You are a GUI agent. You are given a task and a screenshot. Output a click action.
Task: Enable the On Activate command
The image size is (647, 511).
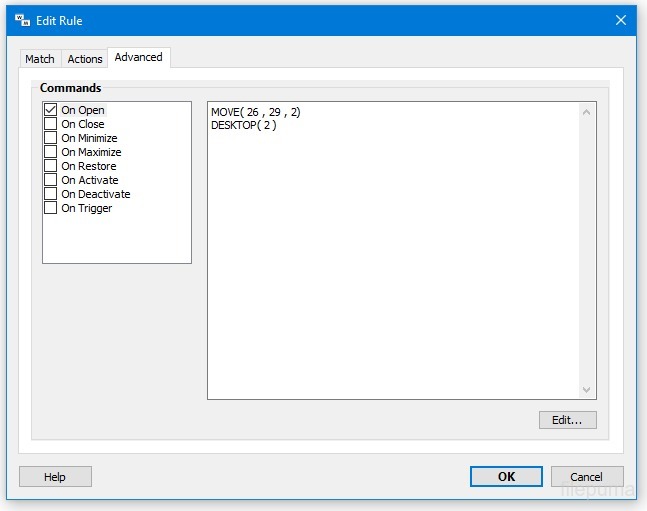pyautogui.click(x=51, y=180)
